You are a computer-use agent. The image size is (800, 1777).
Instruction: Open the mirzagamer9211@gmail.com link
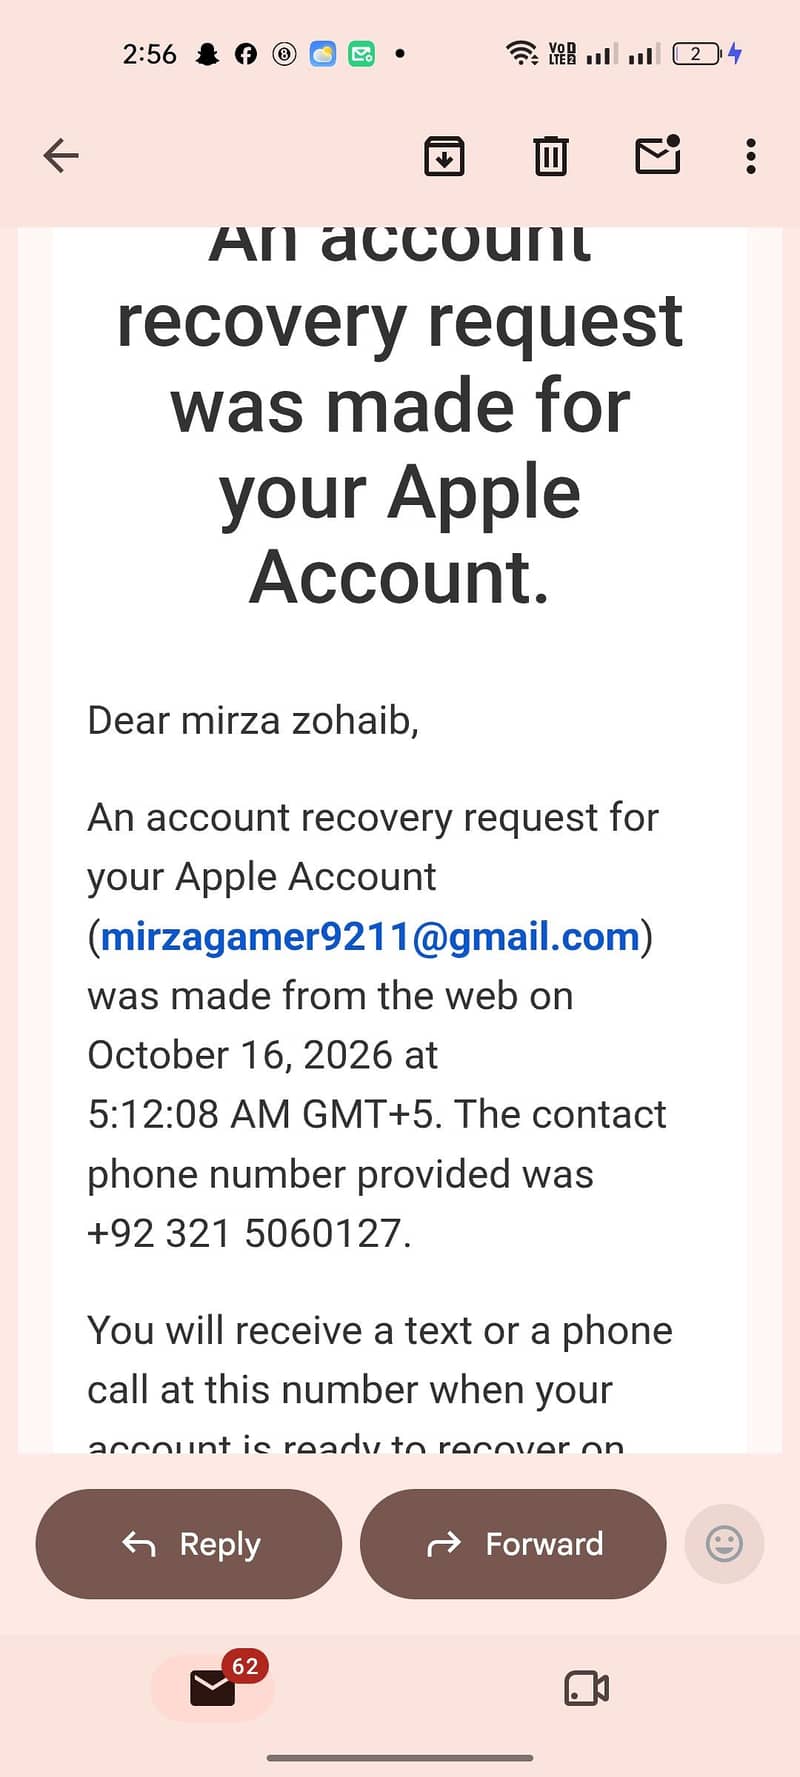click(x=370, y=937)
